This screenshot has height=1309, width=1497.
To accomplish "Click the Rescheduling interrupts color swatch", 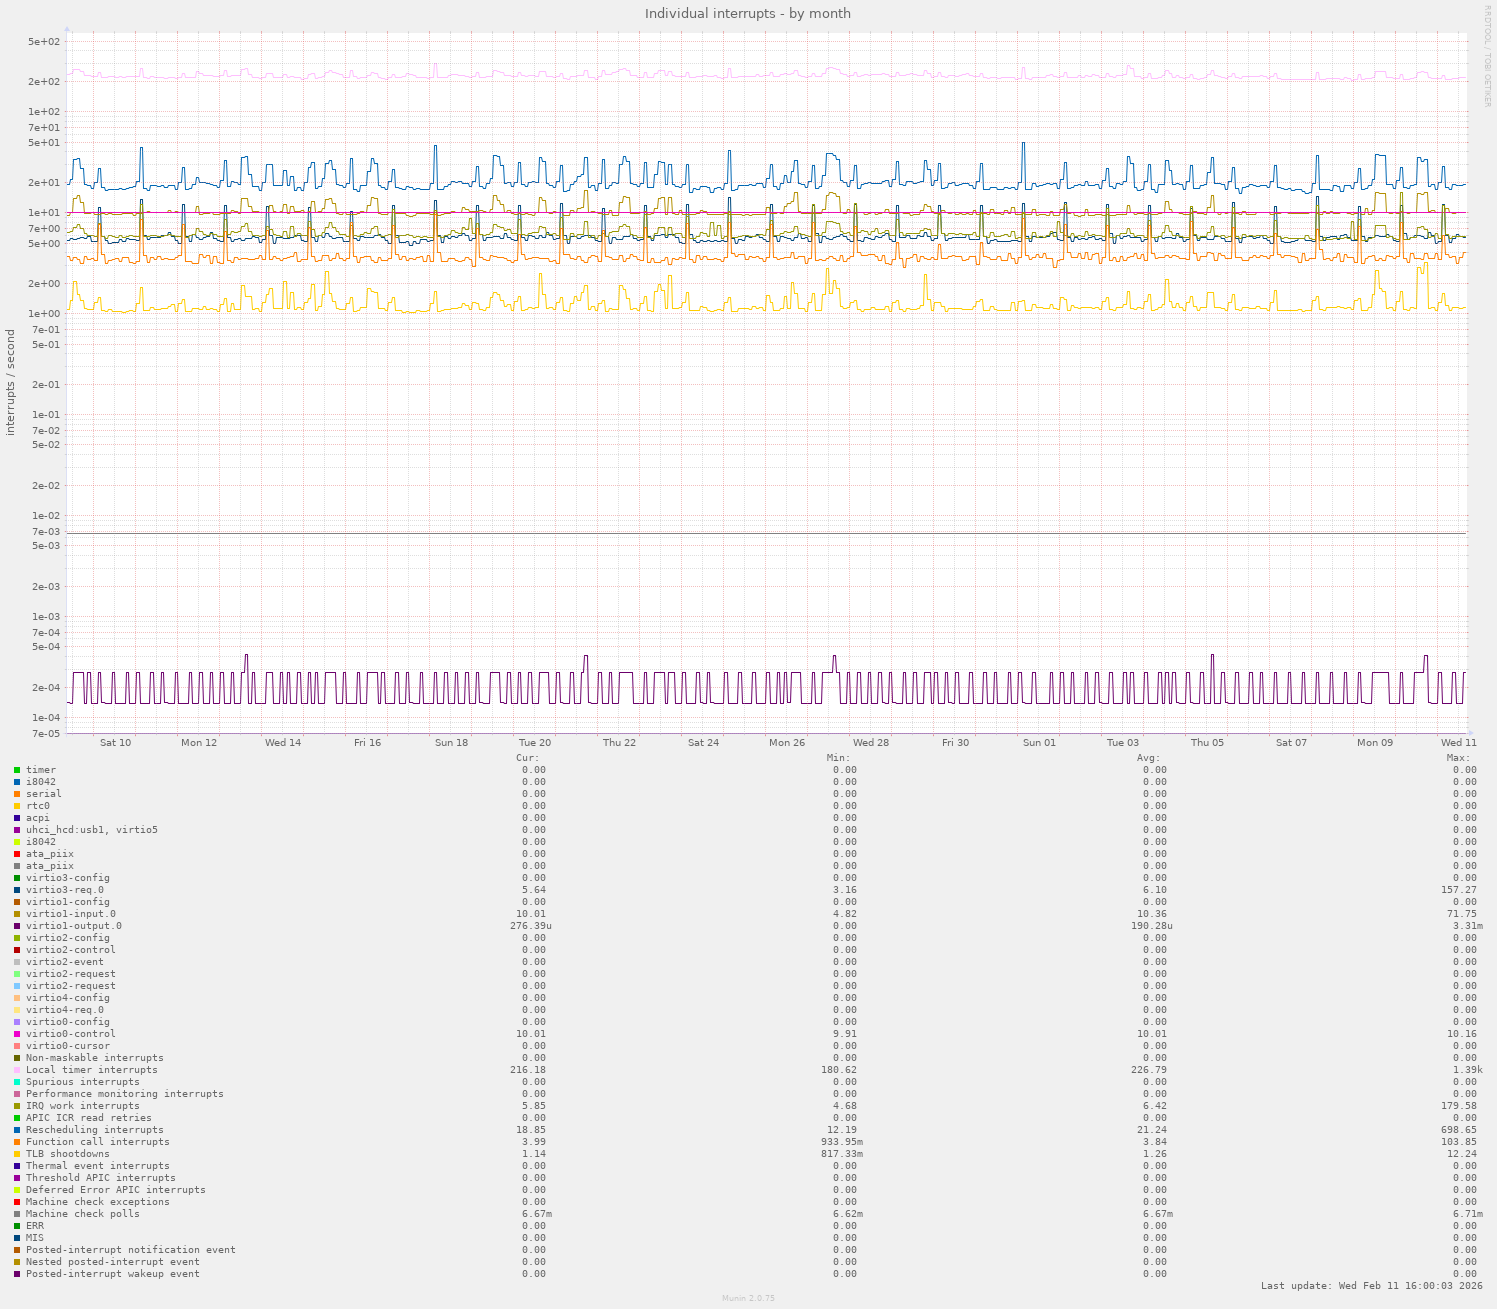I will [x=17, y=1130].
